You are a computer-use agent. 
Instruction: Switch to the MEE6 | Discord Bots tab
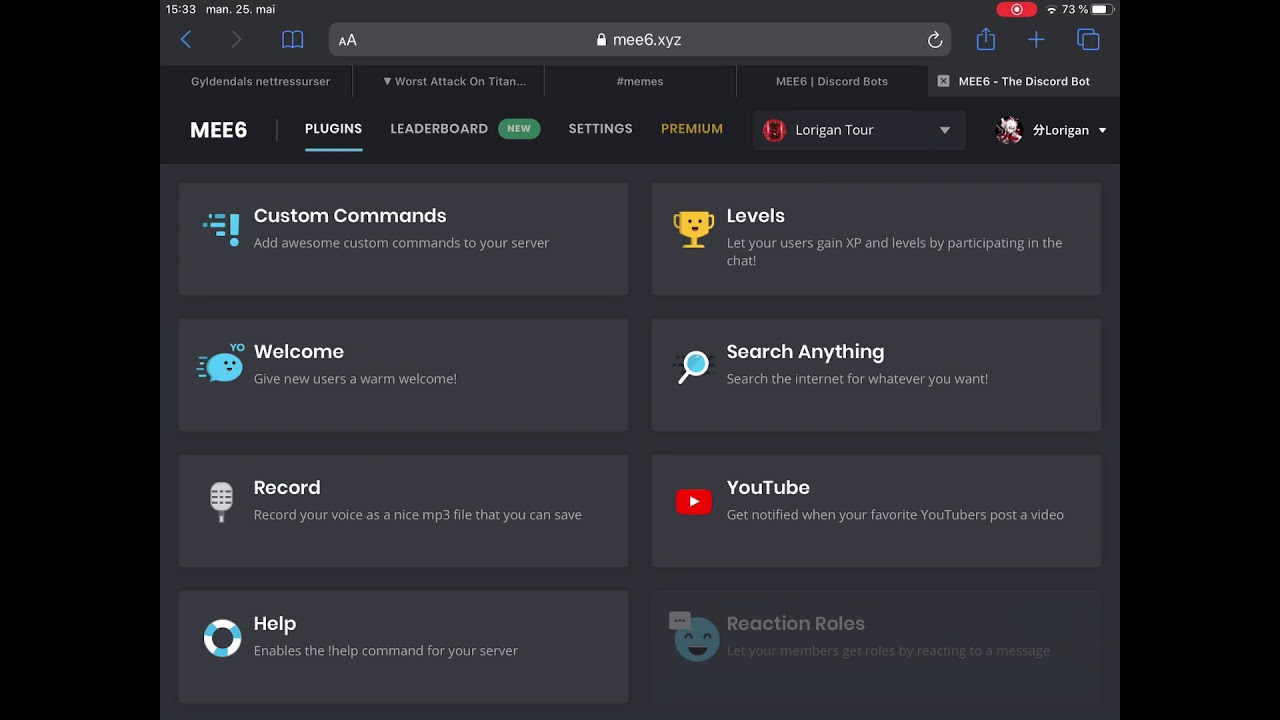[832, 81]
